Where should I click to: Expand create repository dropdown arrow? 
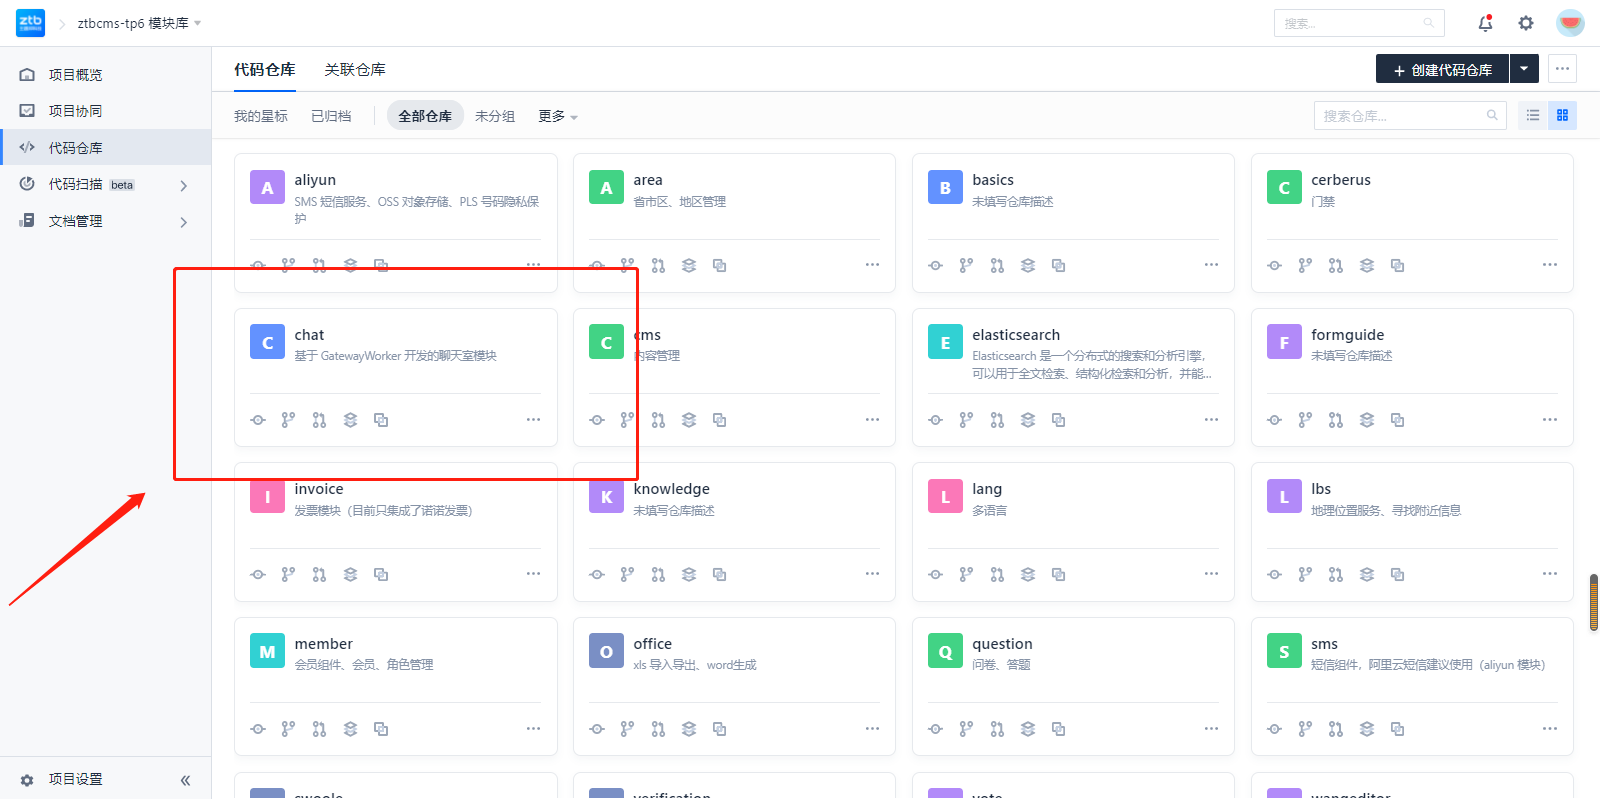[1523, 69]
